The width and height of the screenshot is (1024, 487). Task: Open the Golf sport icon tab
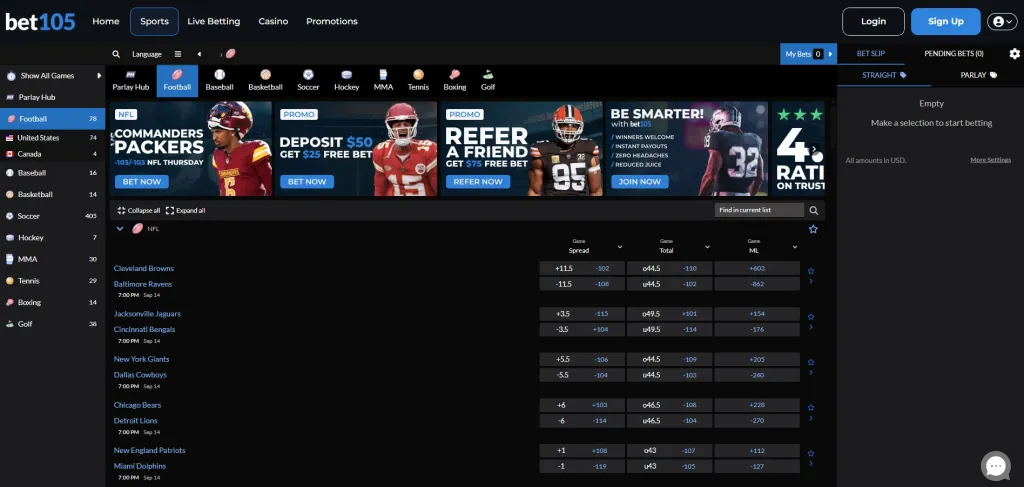click(488, 81)
